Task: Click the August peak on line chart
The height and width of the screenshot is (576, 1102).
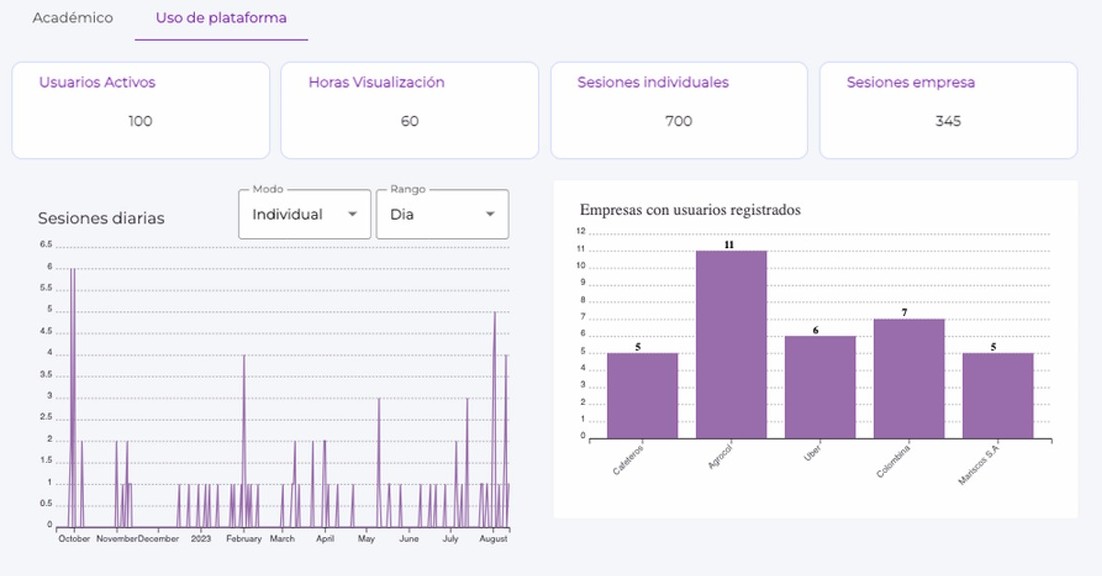Action: [x=494, y=314]
